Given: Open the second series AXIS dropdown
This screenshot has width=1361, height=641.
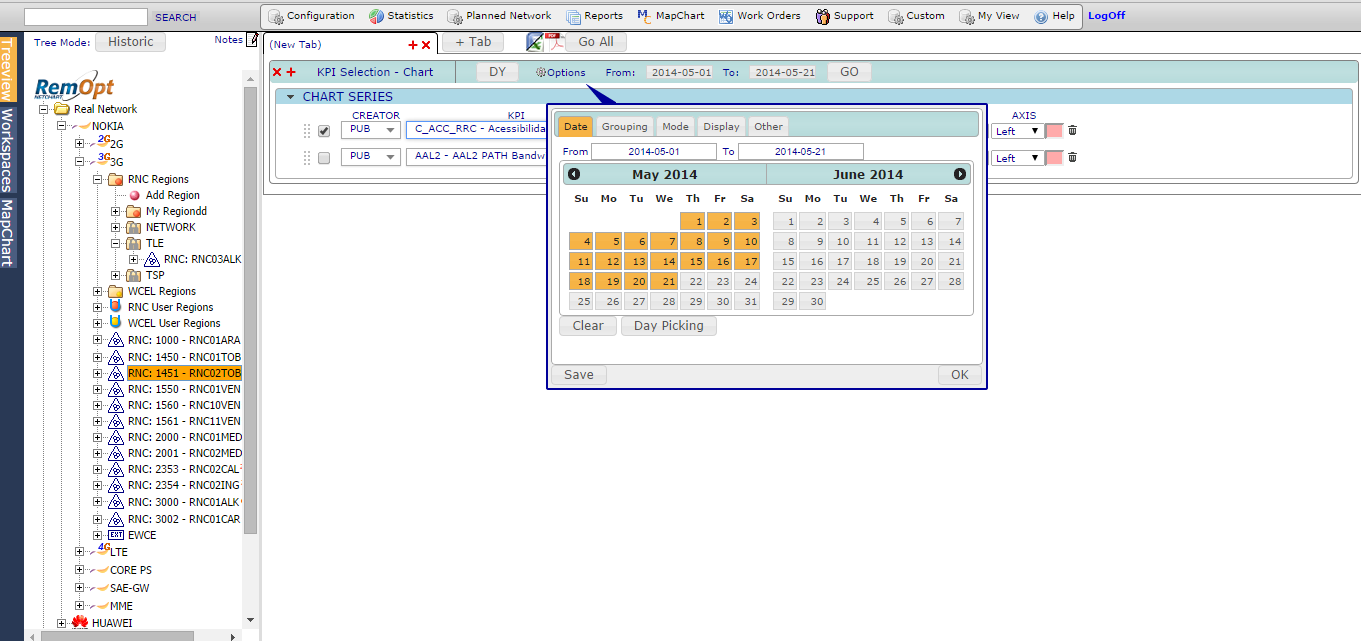Looking at the screenshot, I should (1017, 158).
